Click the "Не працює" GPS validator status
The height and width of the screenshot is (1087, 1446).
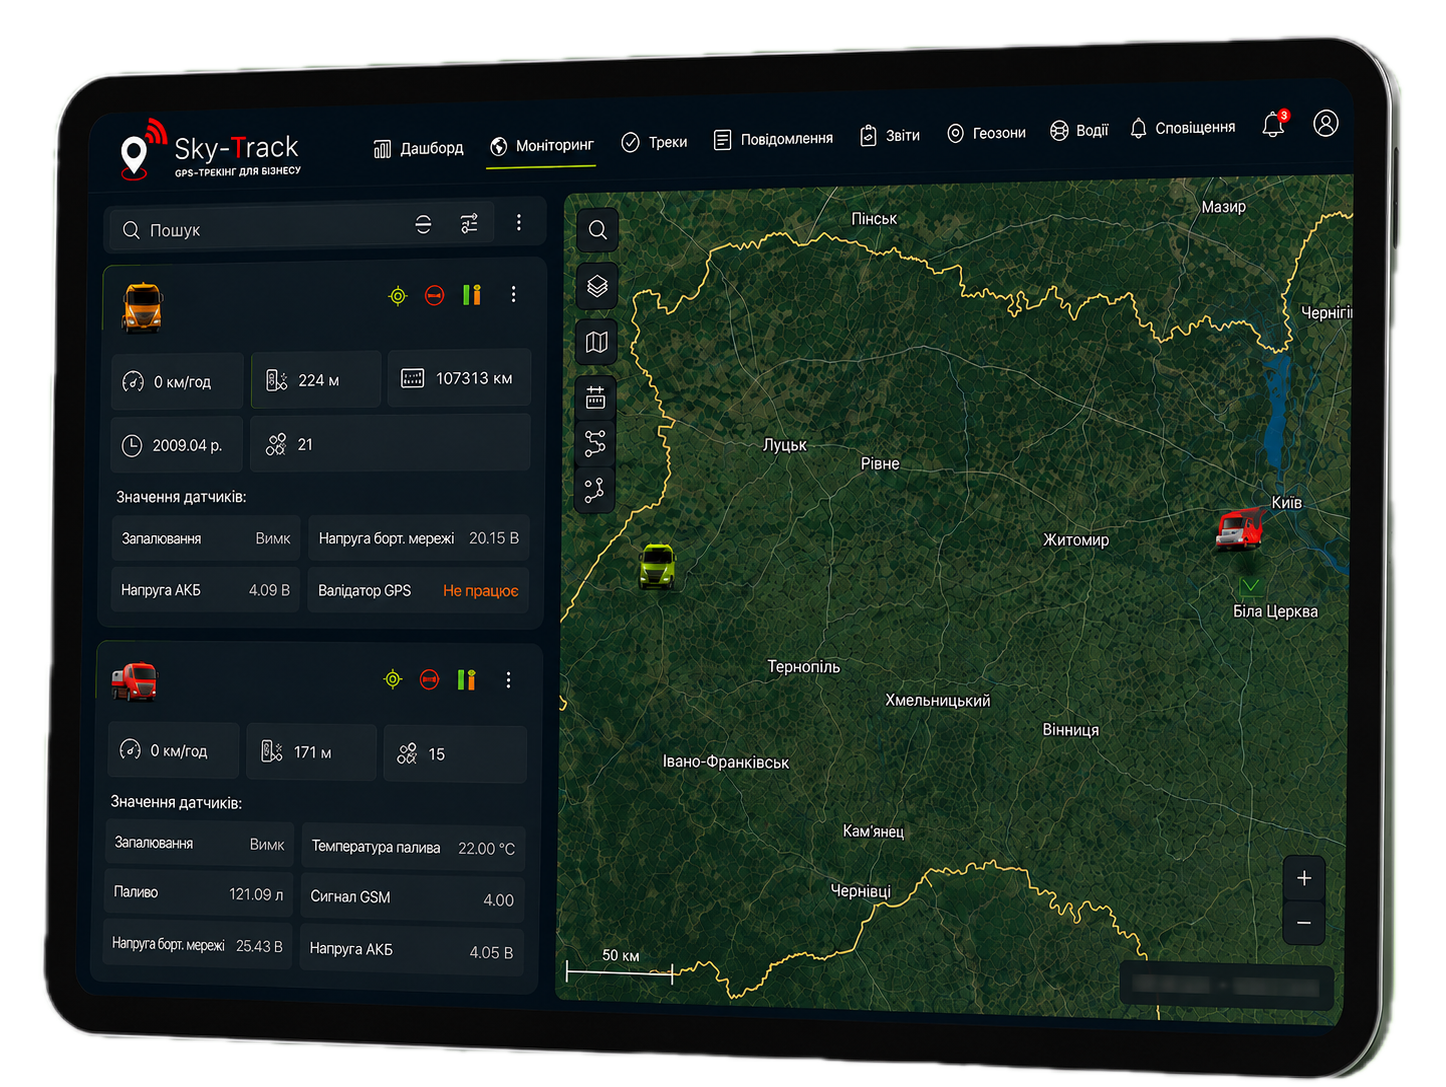[481, 591]
